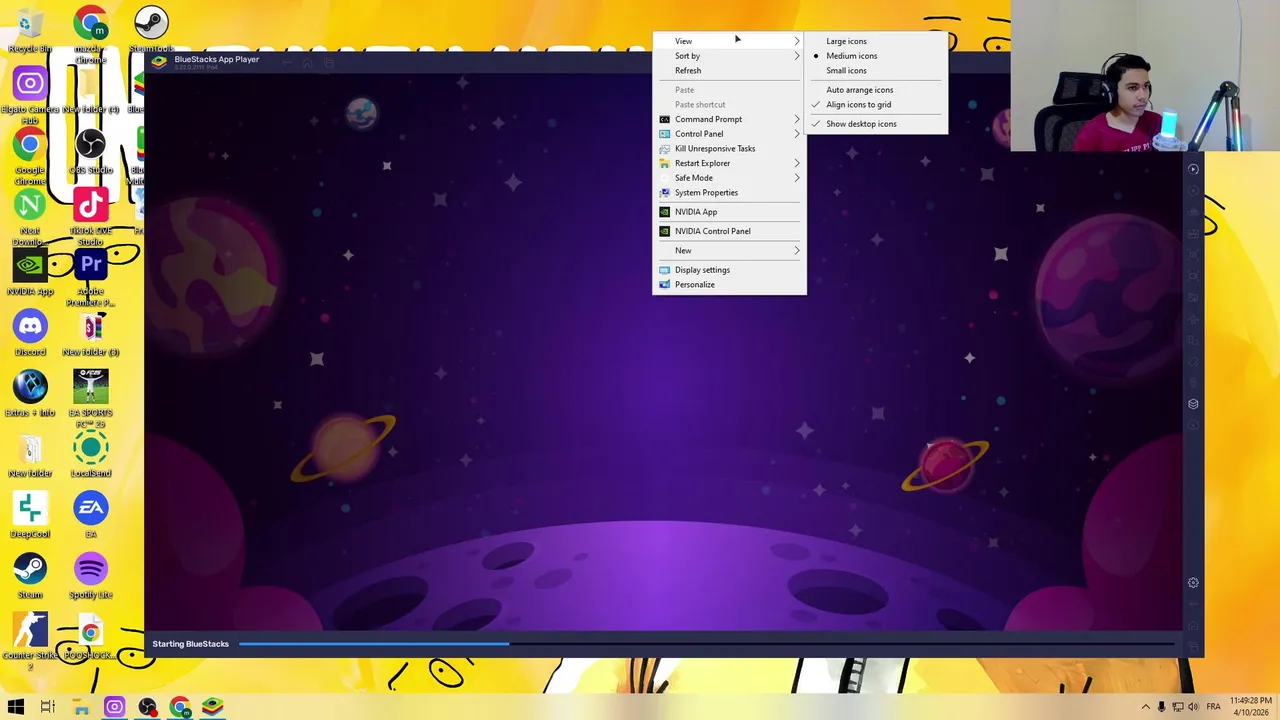Open the Spotify Lite desktop shortcut
Viewport: 1280px width, 720px height.
(x=90, y=576)
